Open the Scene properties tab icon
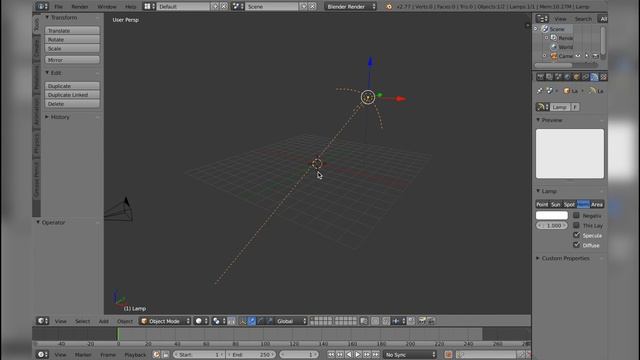The height and width of the screenshot is (360, 640). [558, 77]
